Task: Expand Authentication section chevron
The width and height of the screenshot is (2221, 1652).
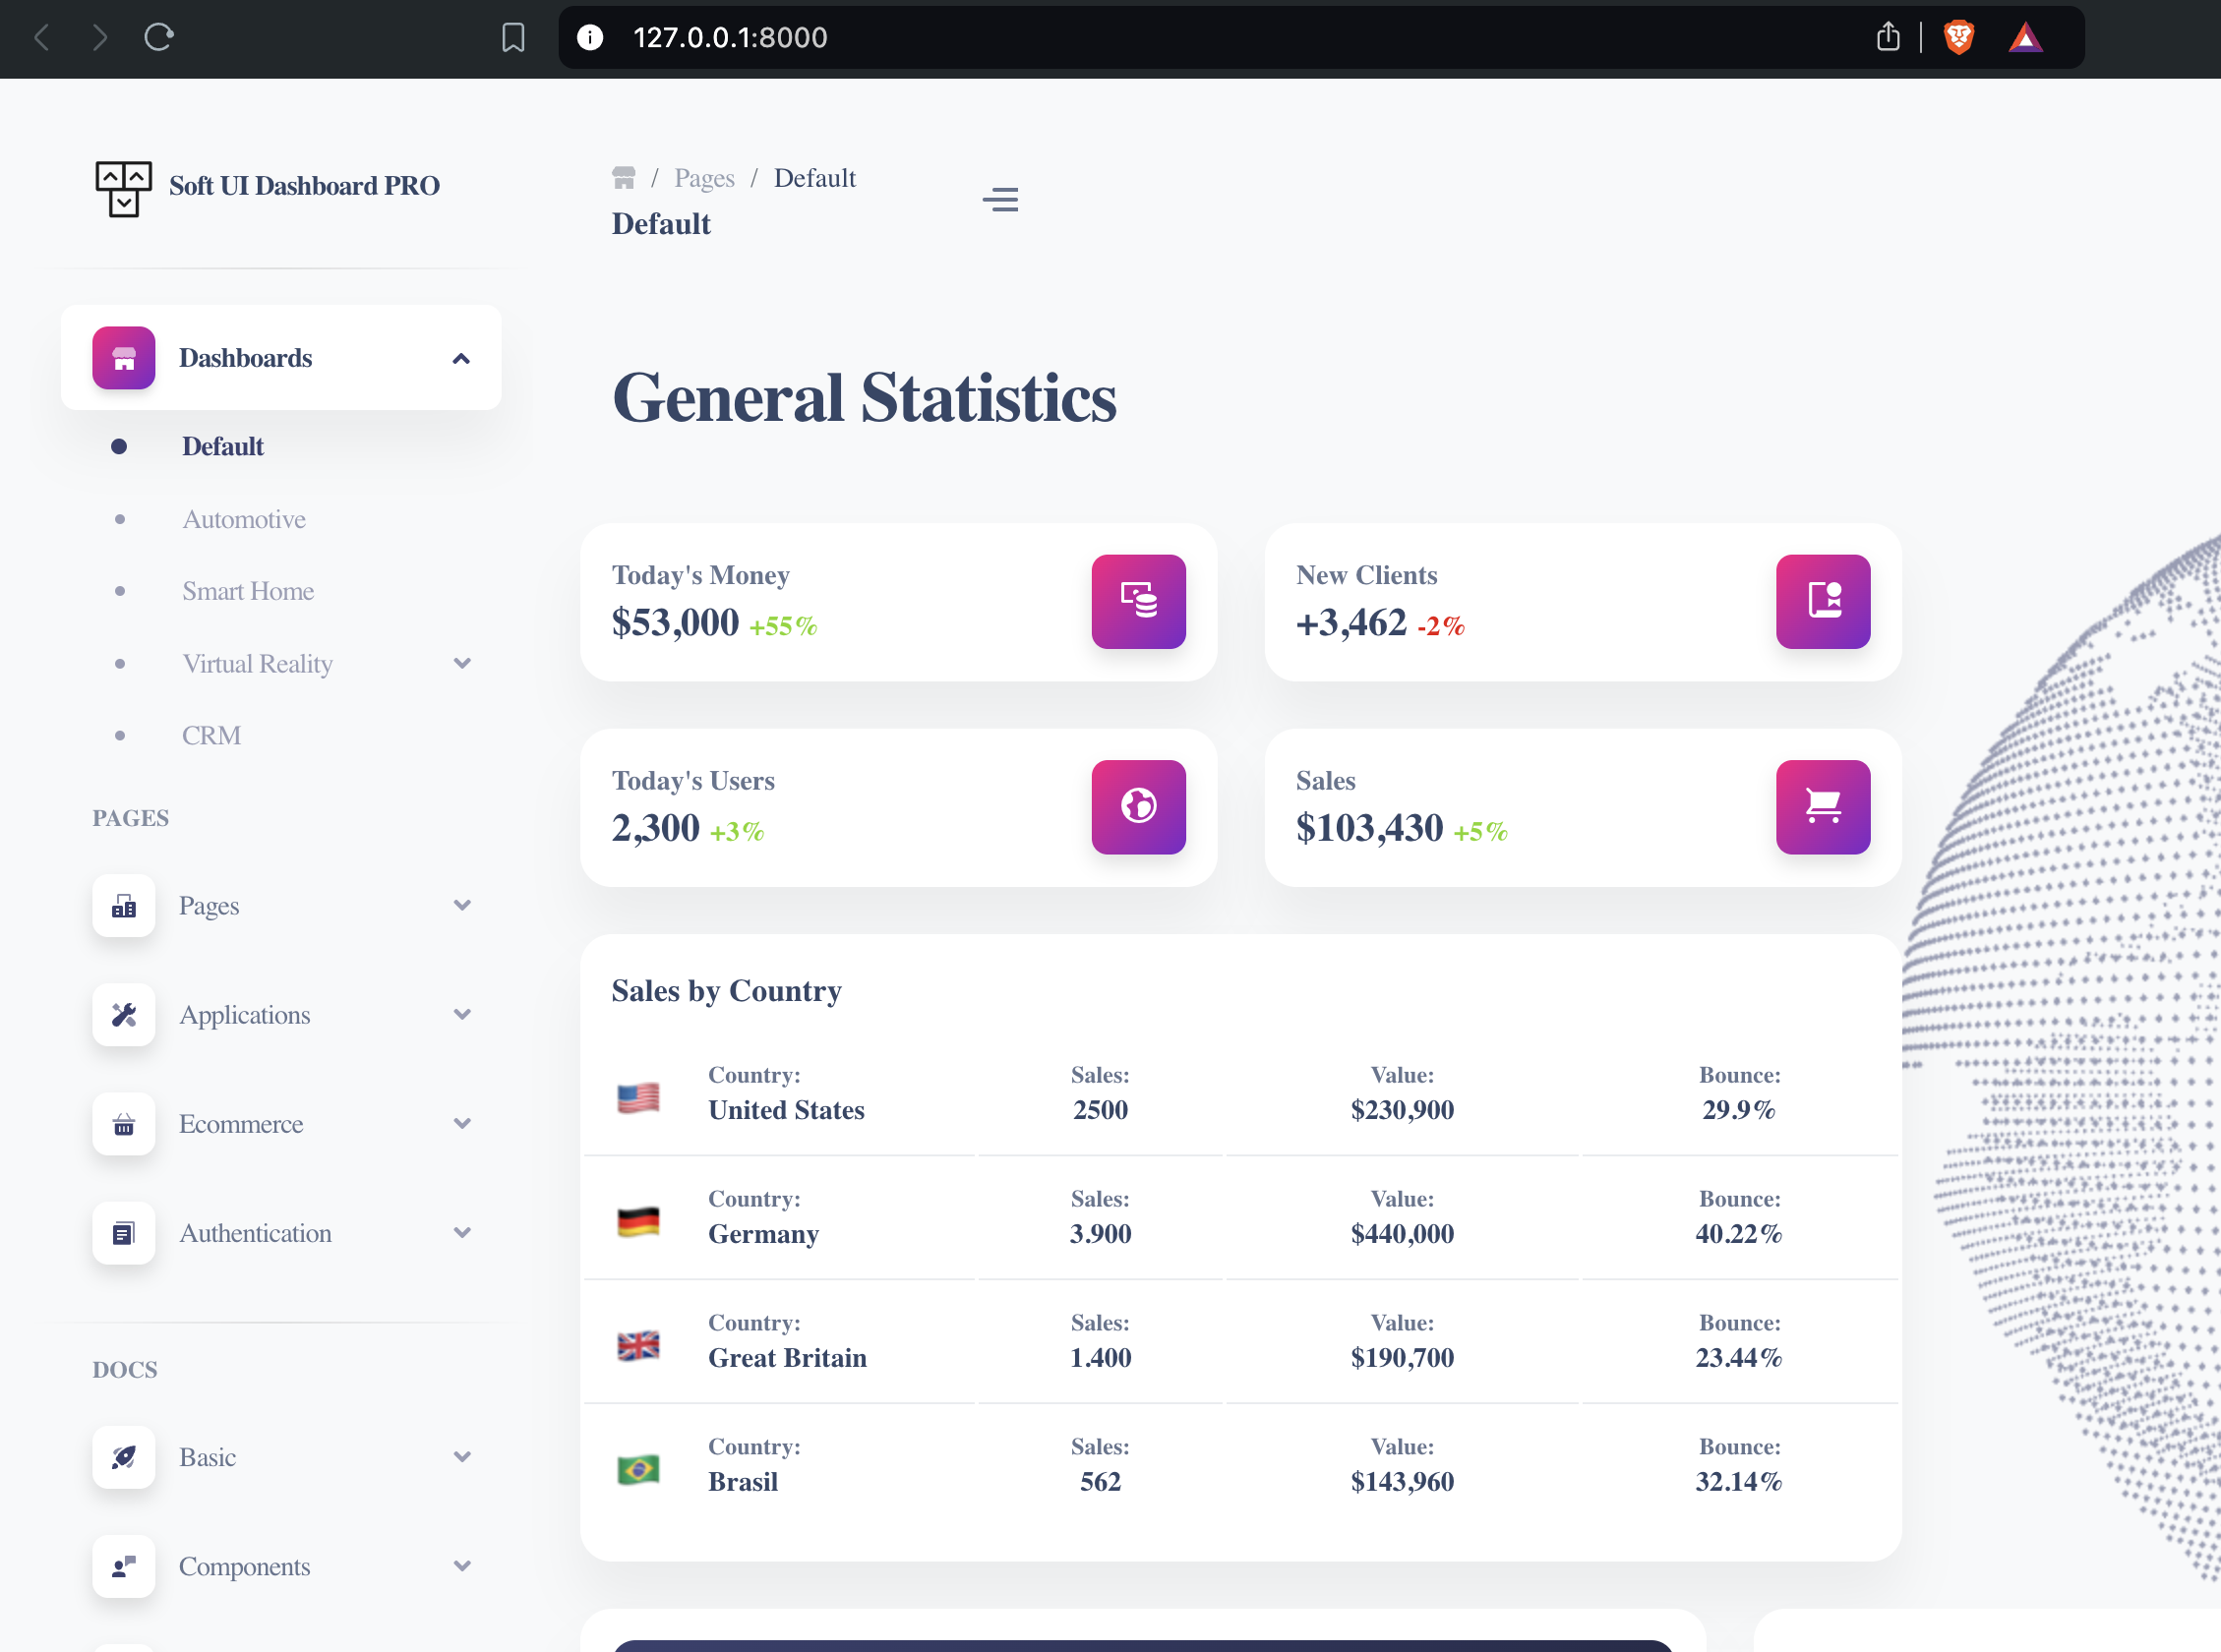Action: [x=462, y=1233]
